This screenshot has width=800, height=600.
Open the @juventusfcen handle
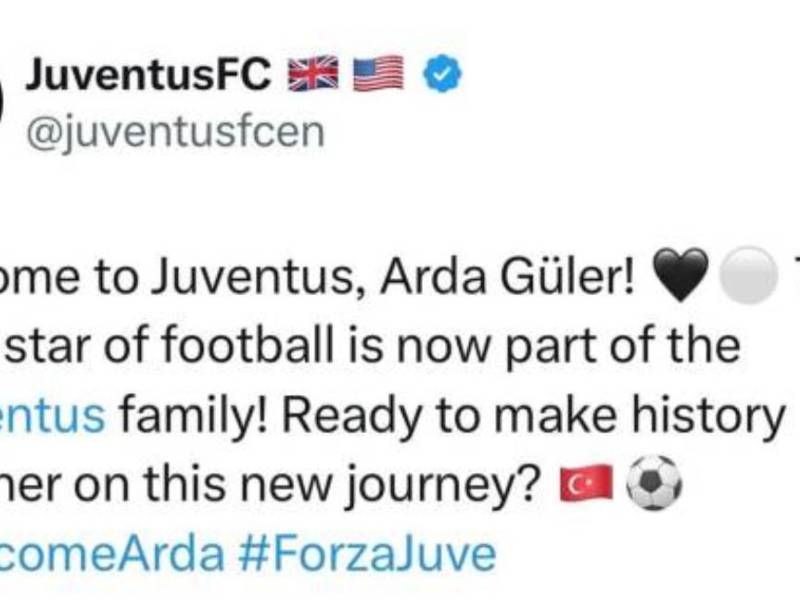pyautogui.click(x=173, y=130)
